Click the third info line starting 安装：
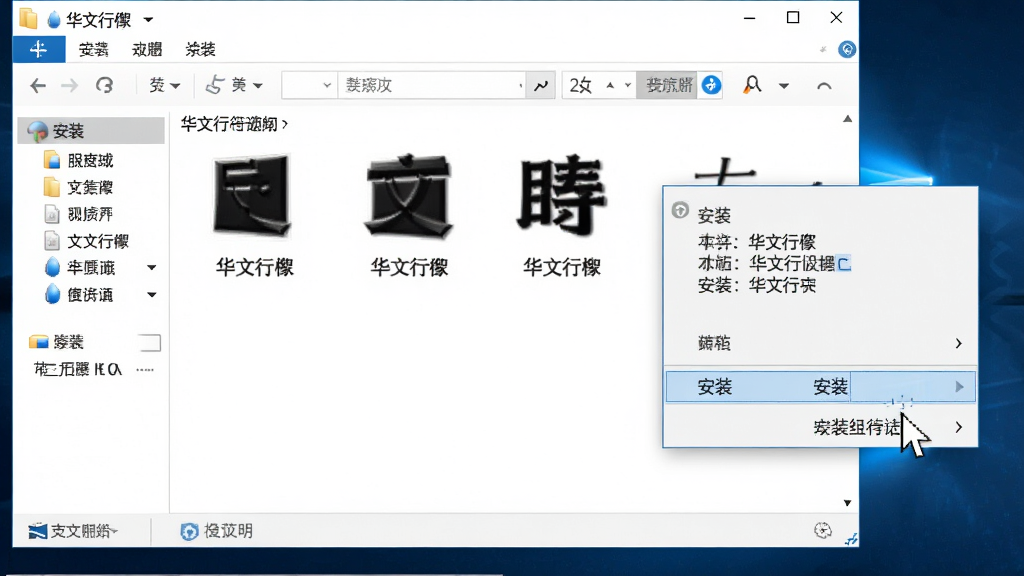This screenshot has width=1024, height=576. tap(757, 285)
